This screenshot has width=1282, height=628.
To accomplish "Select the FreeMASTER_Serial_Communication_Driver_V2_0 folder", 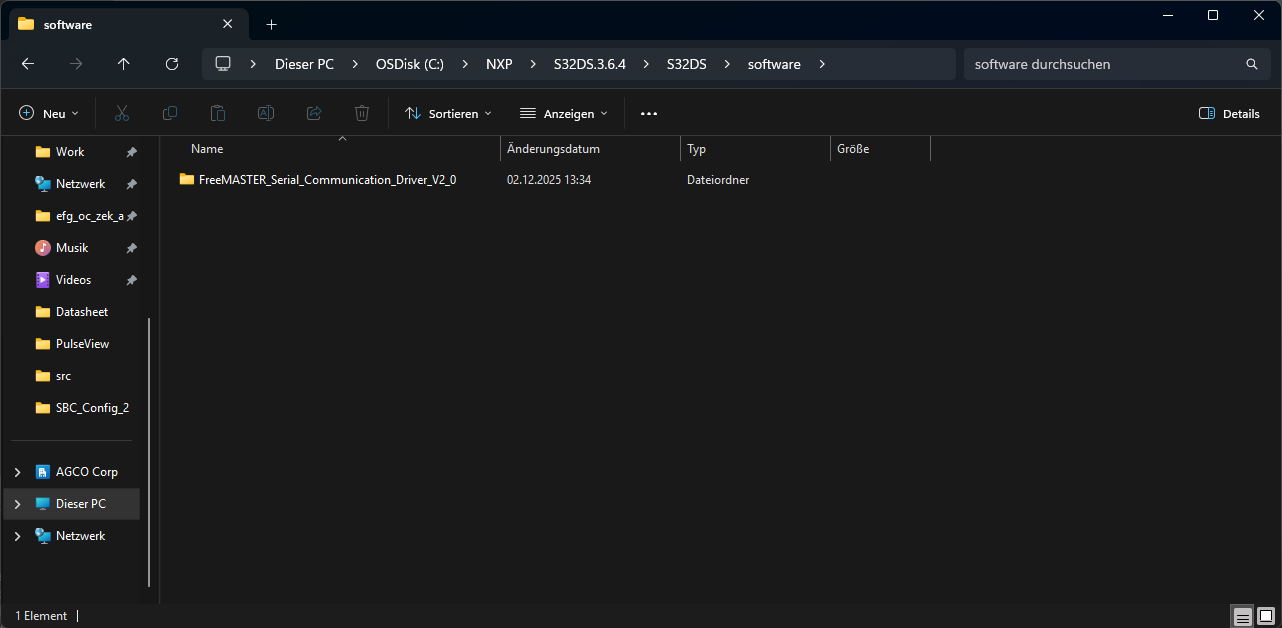I will tap(327, 180).
